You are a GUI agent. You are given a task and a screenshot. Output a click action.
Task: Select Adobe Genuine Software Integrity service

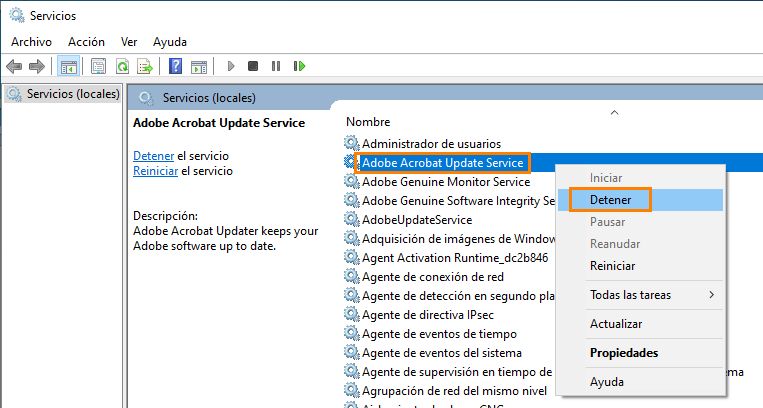pyautogui.click(x=458, y=201)
